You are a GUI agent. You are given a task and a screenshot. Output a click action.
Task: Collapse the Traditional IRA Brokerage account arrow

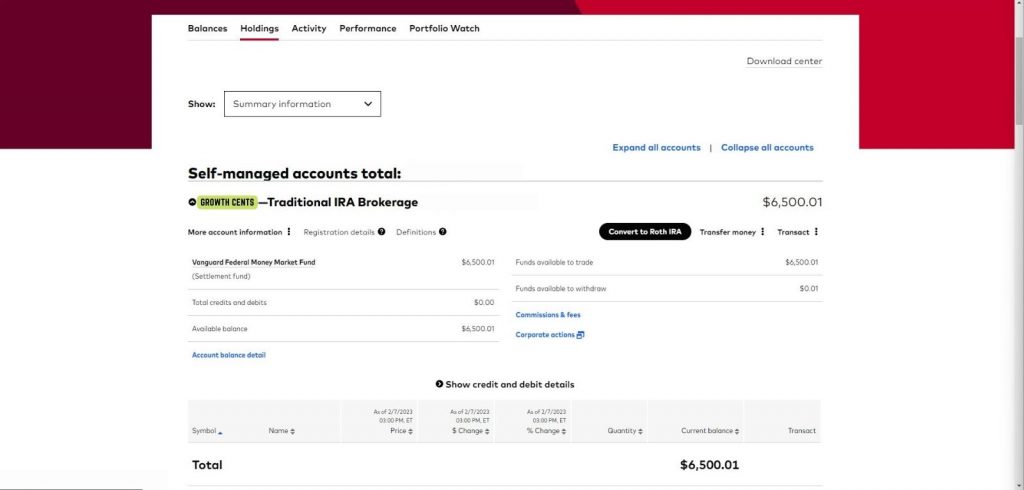(192, 203)
